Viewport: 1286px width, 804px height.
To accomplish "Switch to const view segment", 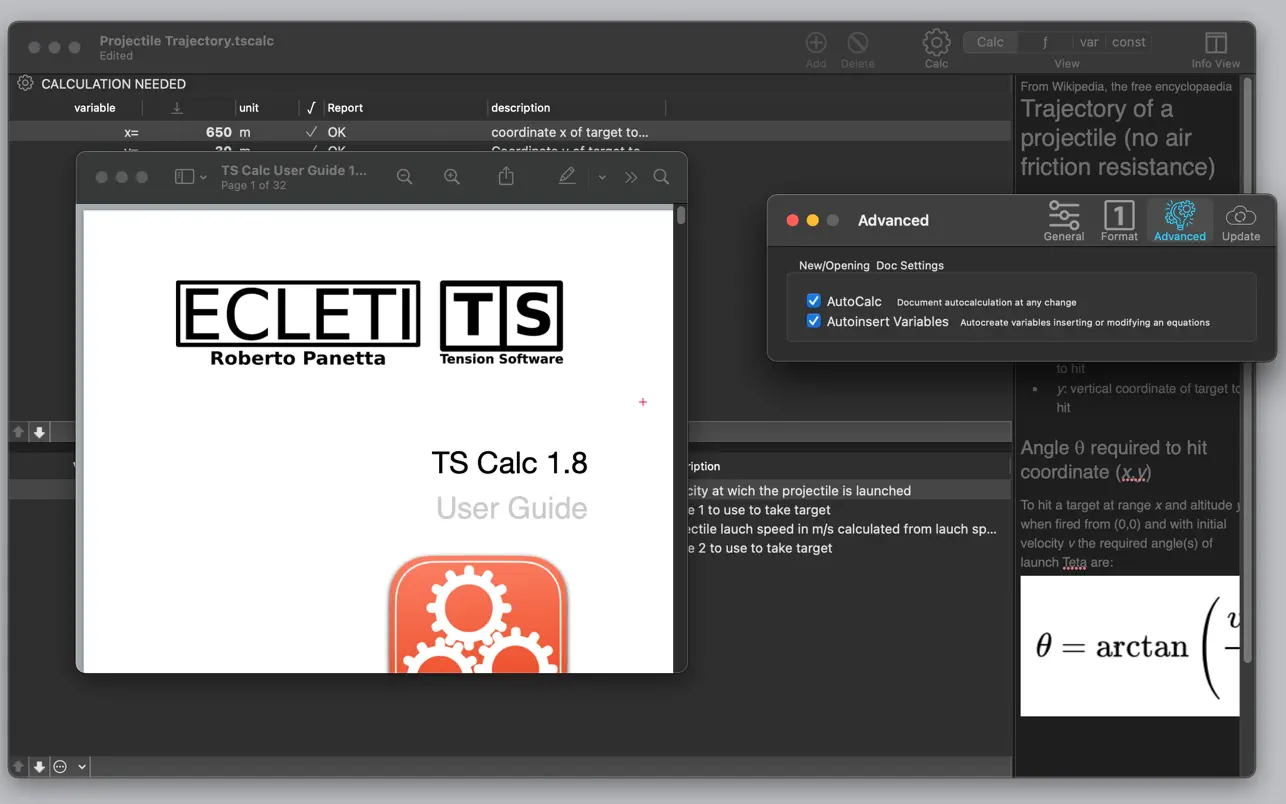I will 1129,42.
